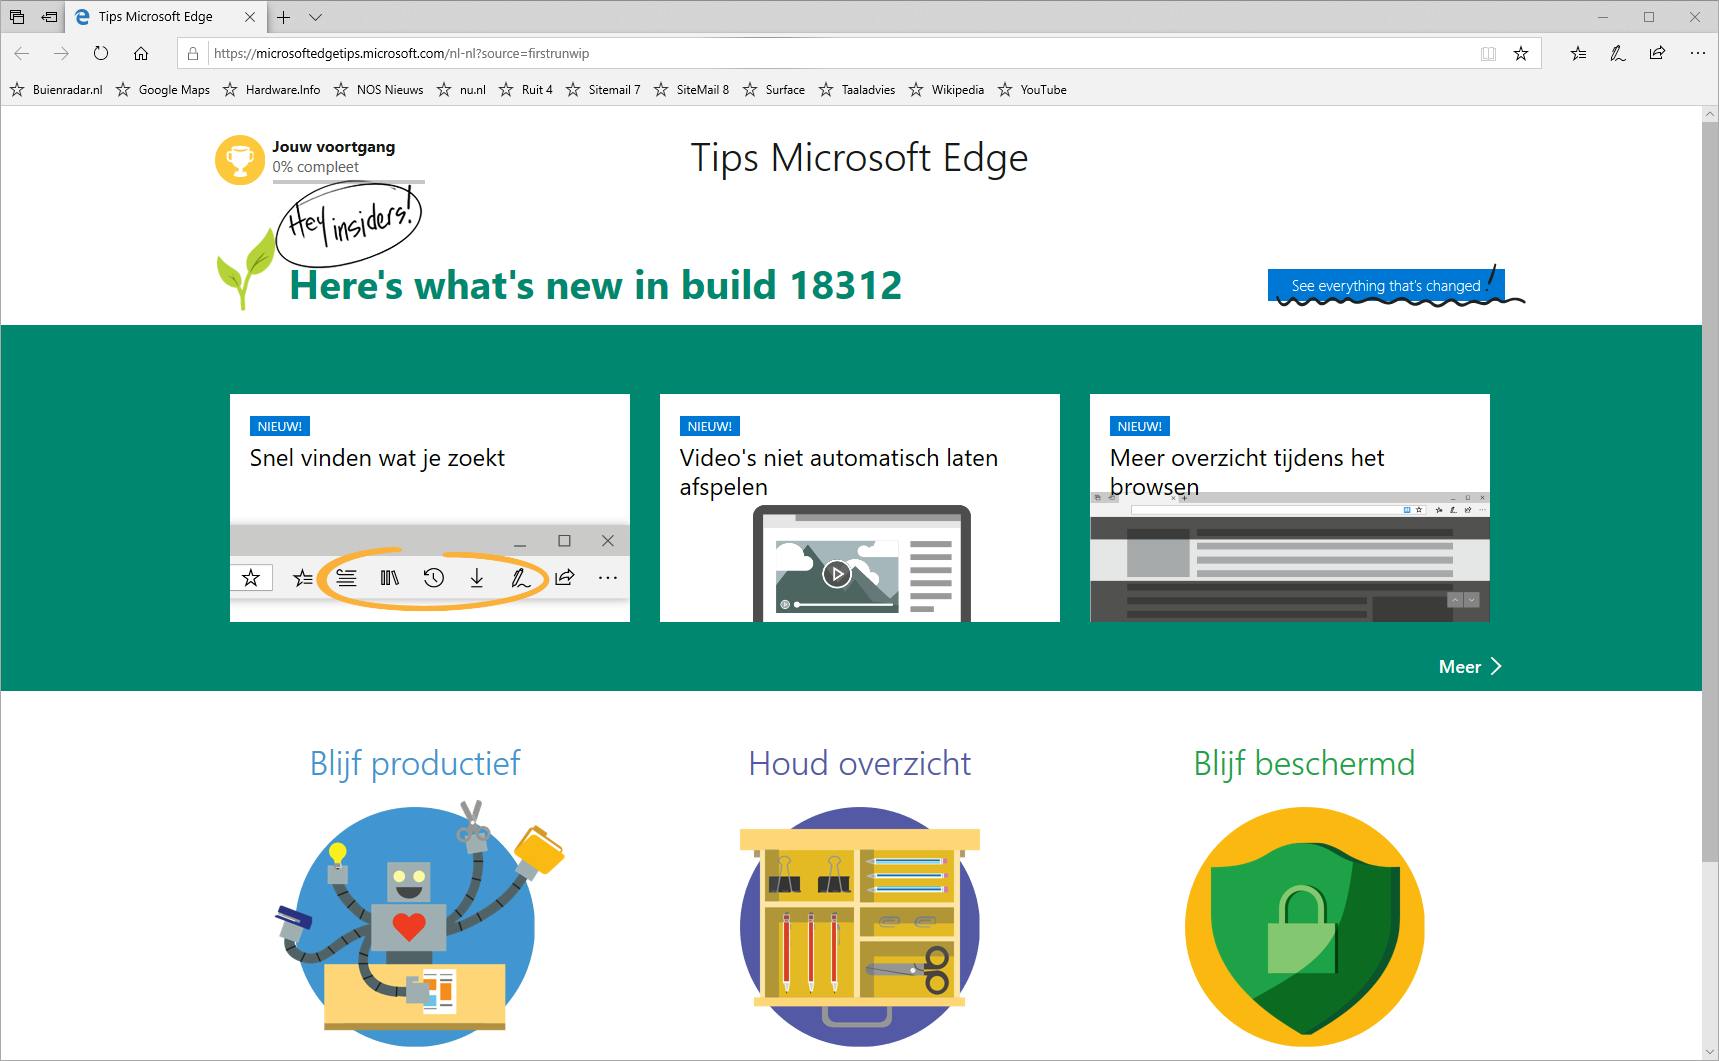Add this page to favorites with the star
The width and height of the screenshot is (1719, 1061).
coord(1521,54)
